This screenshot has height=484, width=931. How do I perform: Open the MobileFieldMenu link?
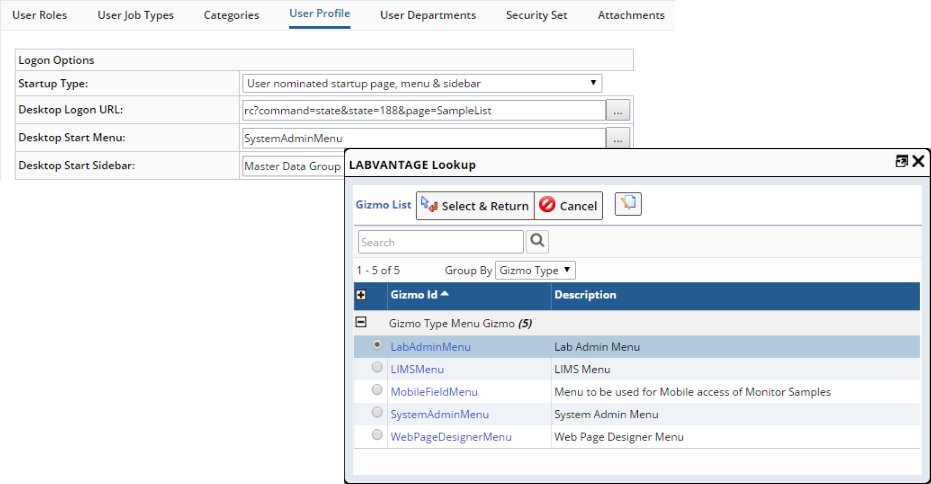tap(434, 392)
